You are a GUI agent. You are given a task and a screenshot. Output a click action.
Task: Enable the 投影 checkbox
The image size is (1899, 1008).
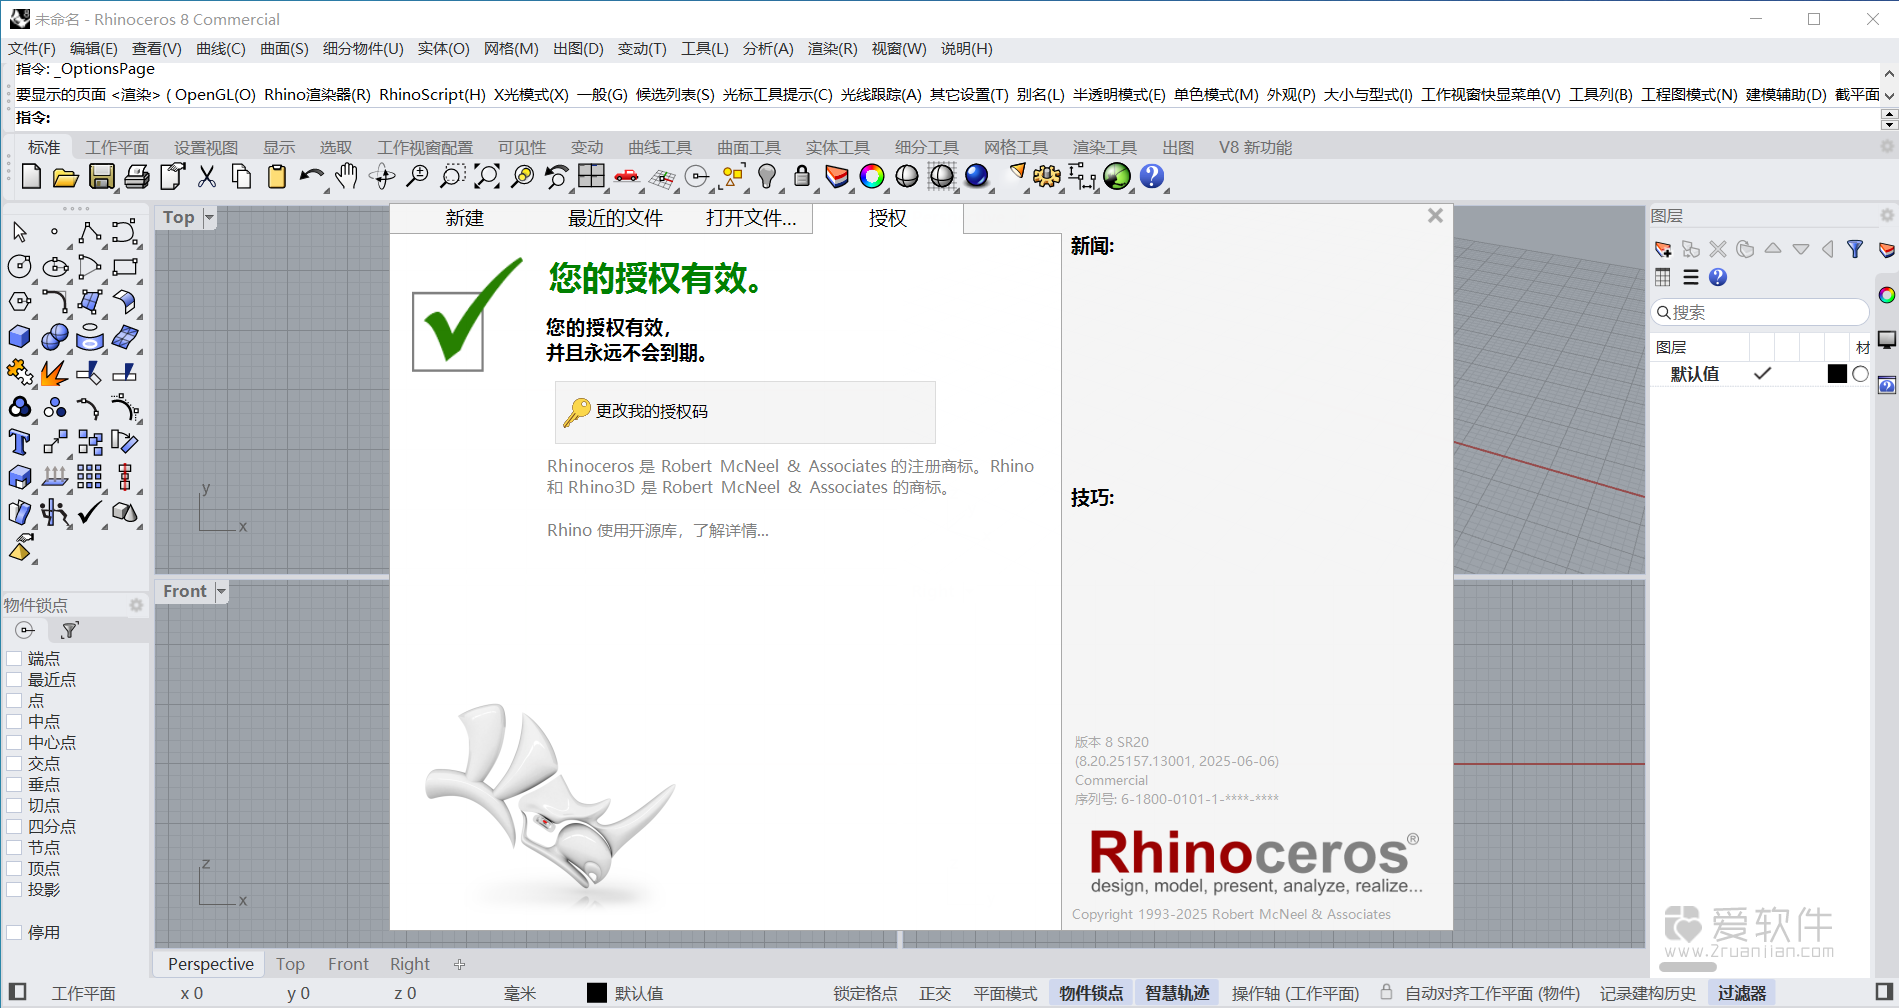14,889
